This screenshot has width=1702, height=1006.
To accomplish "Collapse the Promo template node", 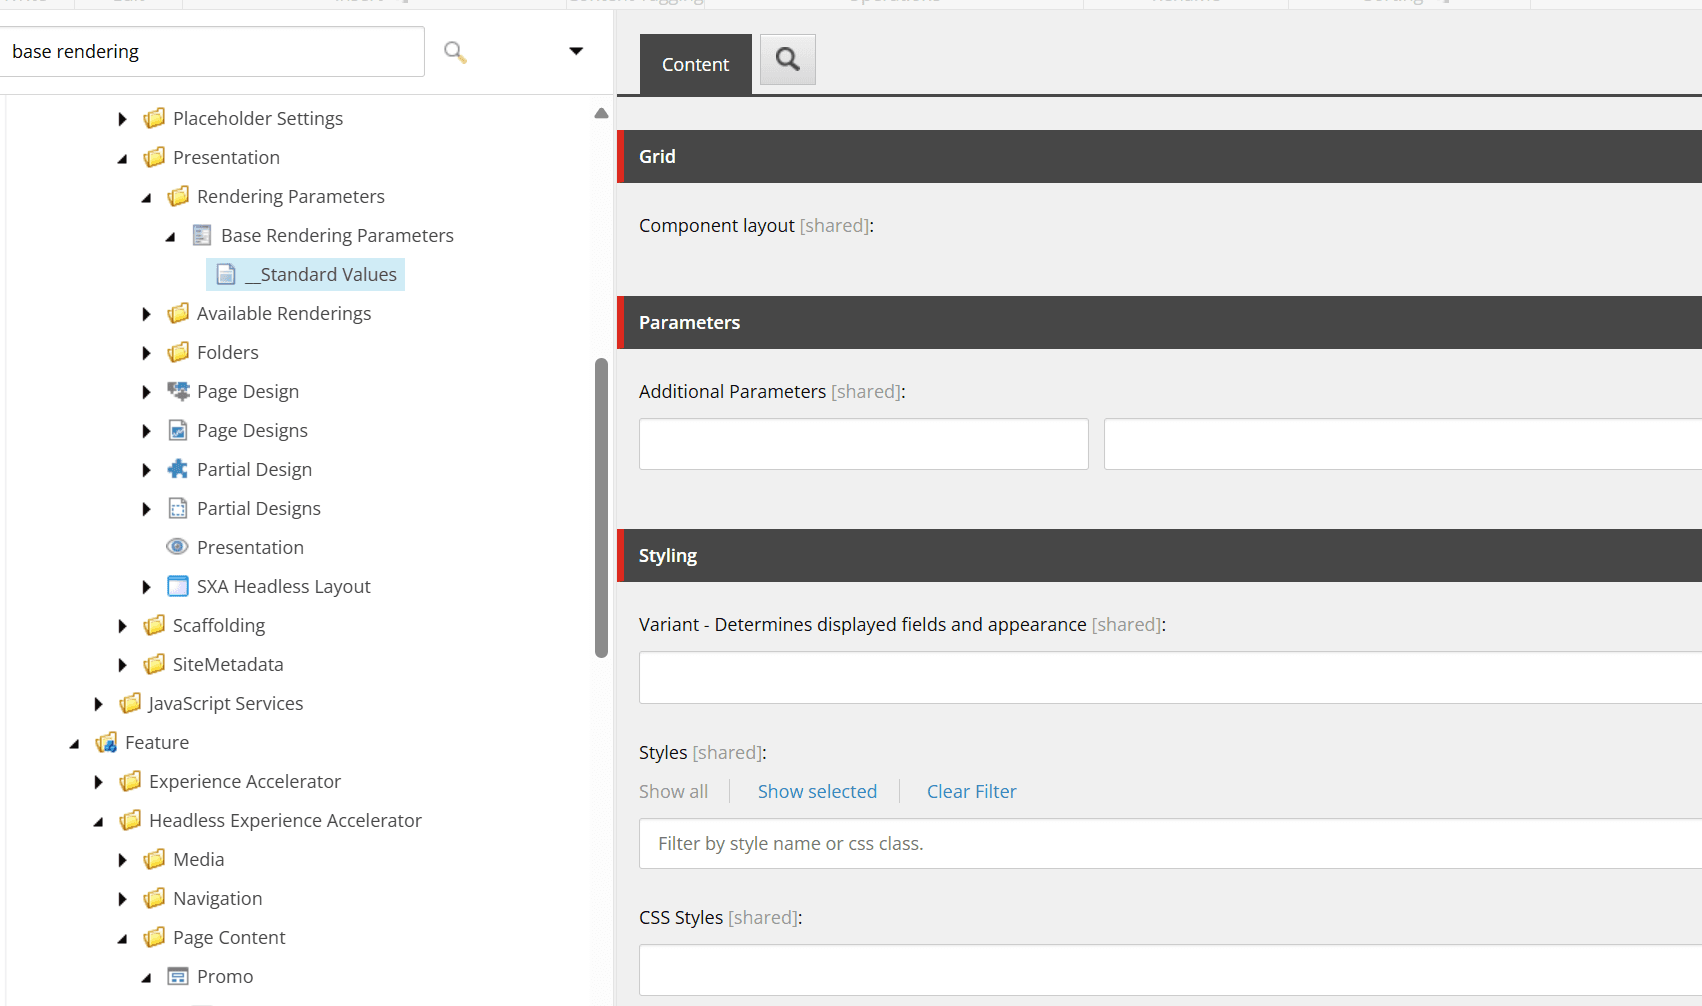I will [x=146, y=977].
